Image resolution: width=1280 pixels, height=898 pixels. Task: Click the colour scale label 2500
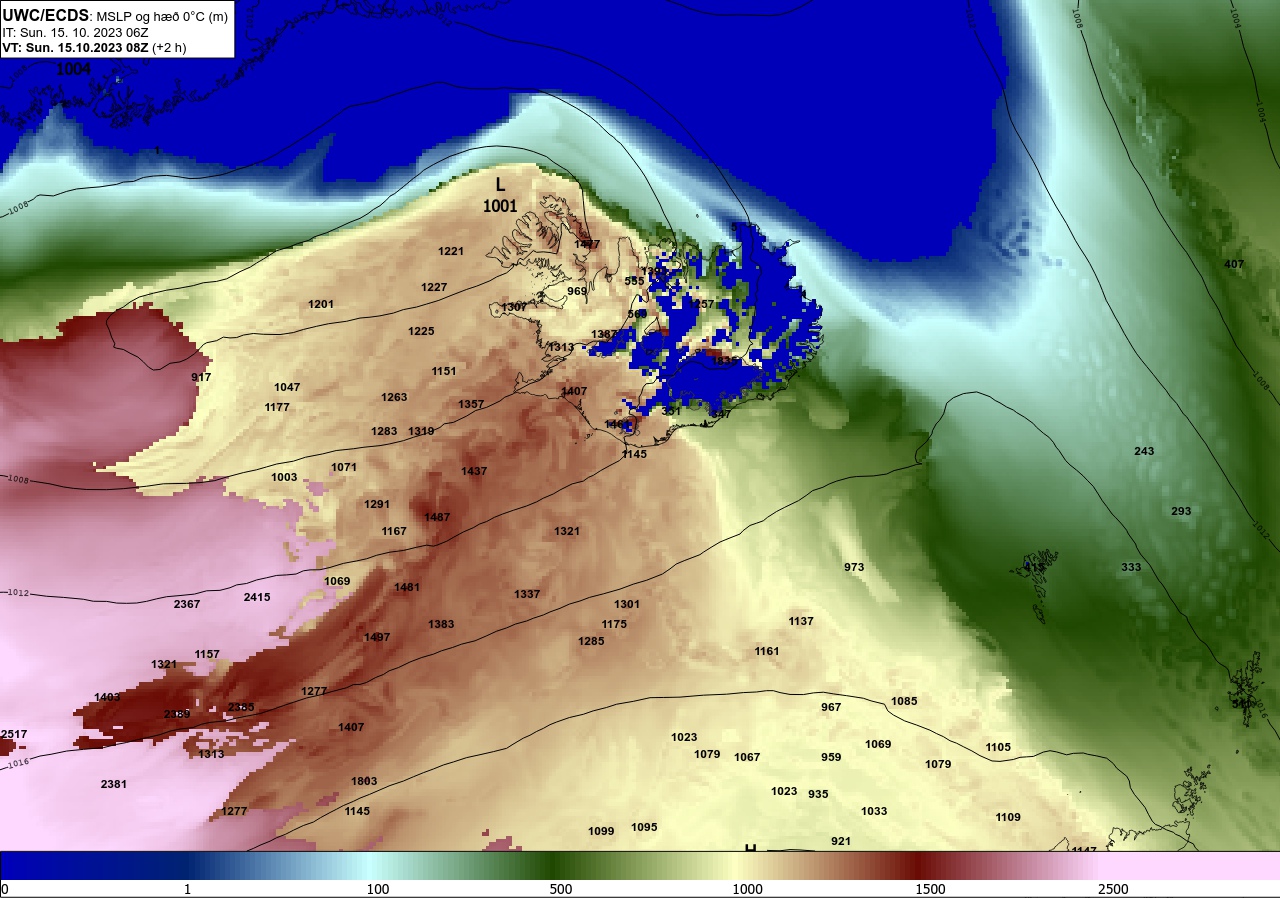pyautogui.click(x=1113, y=889)
